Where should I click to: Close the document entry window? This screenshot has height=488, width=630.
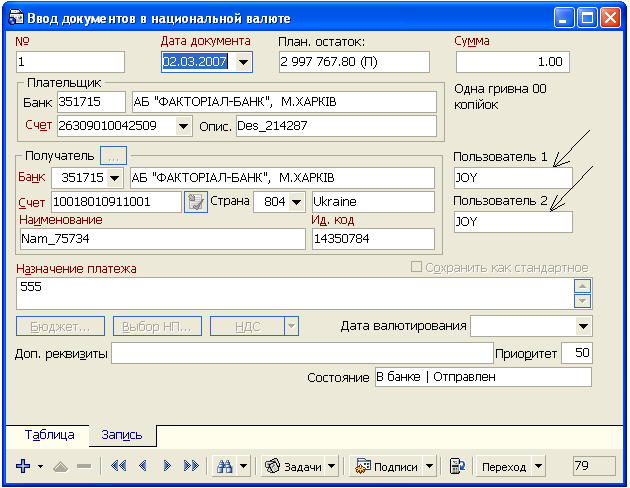click(x=611, y=18)
